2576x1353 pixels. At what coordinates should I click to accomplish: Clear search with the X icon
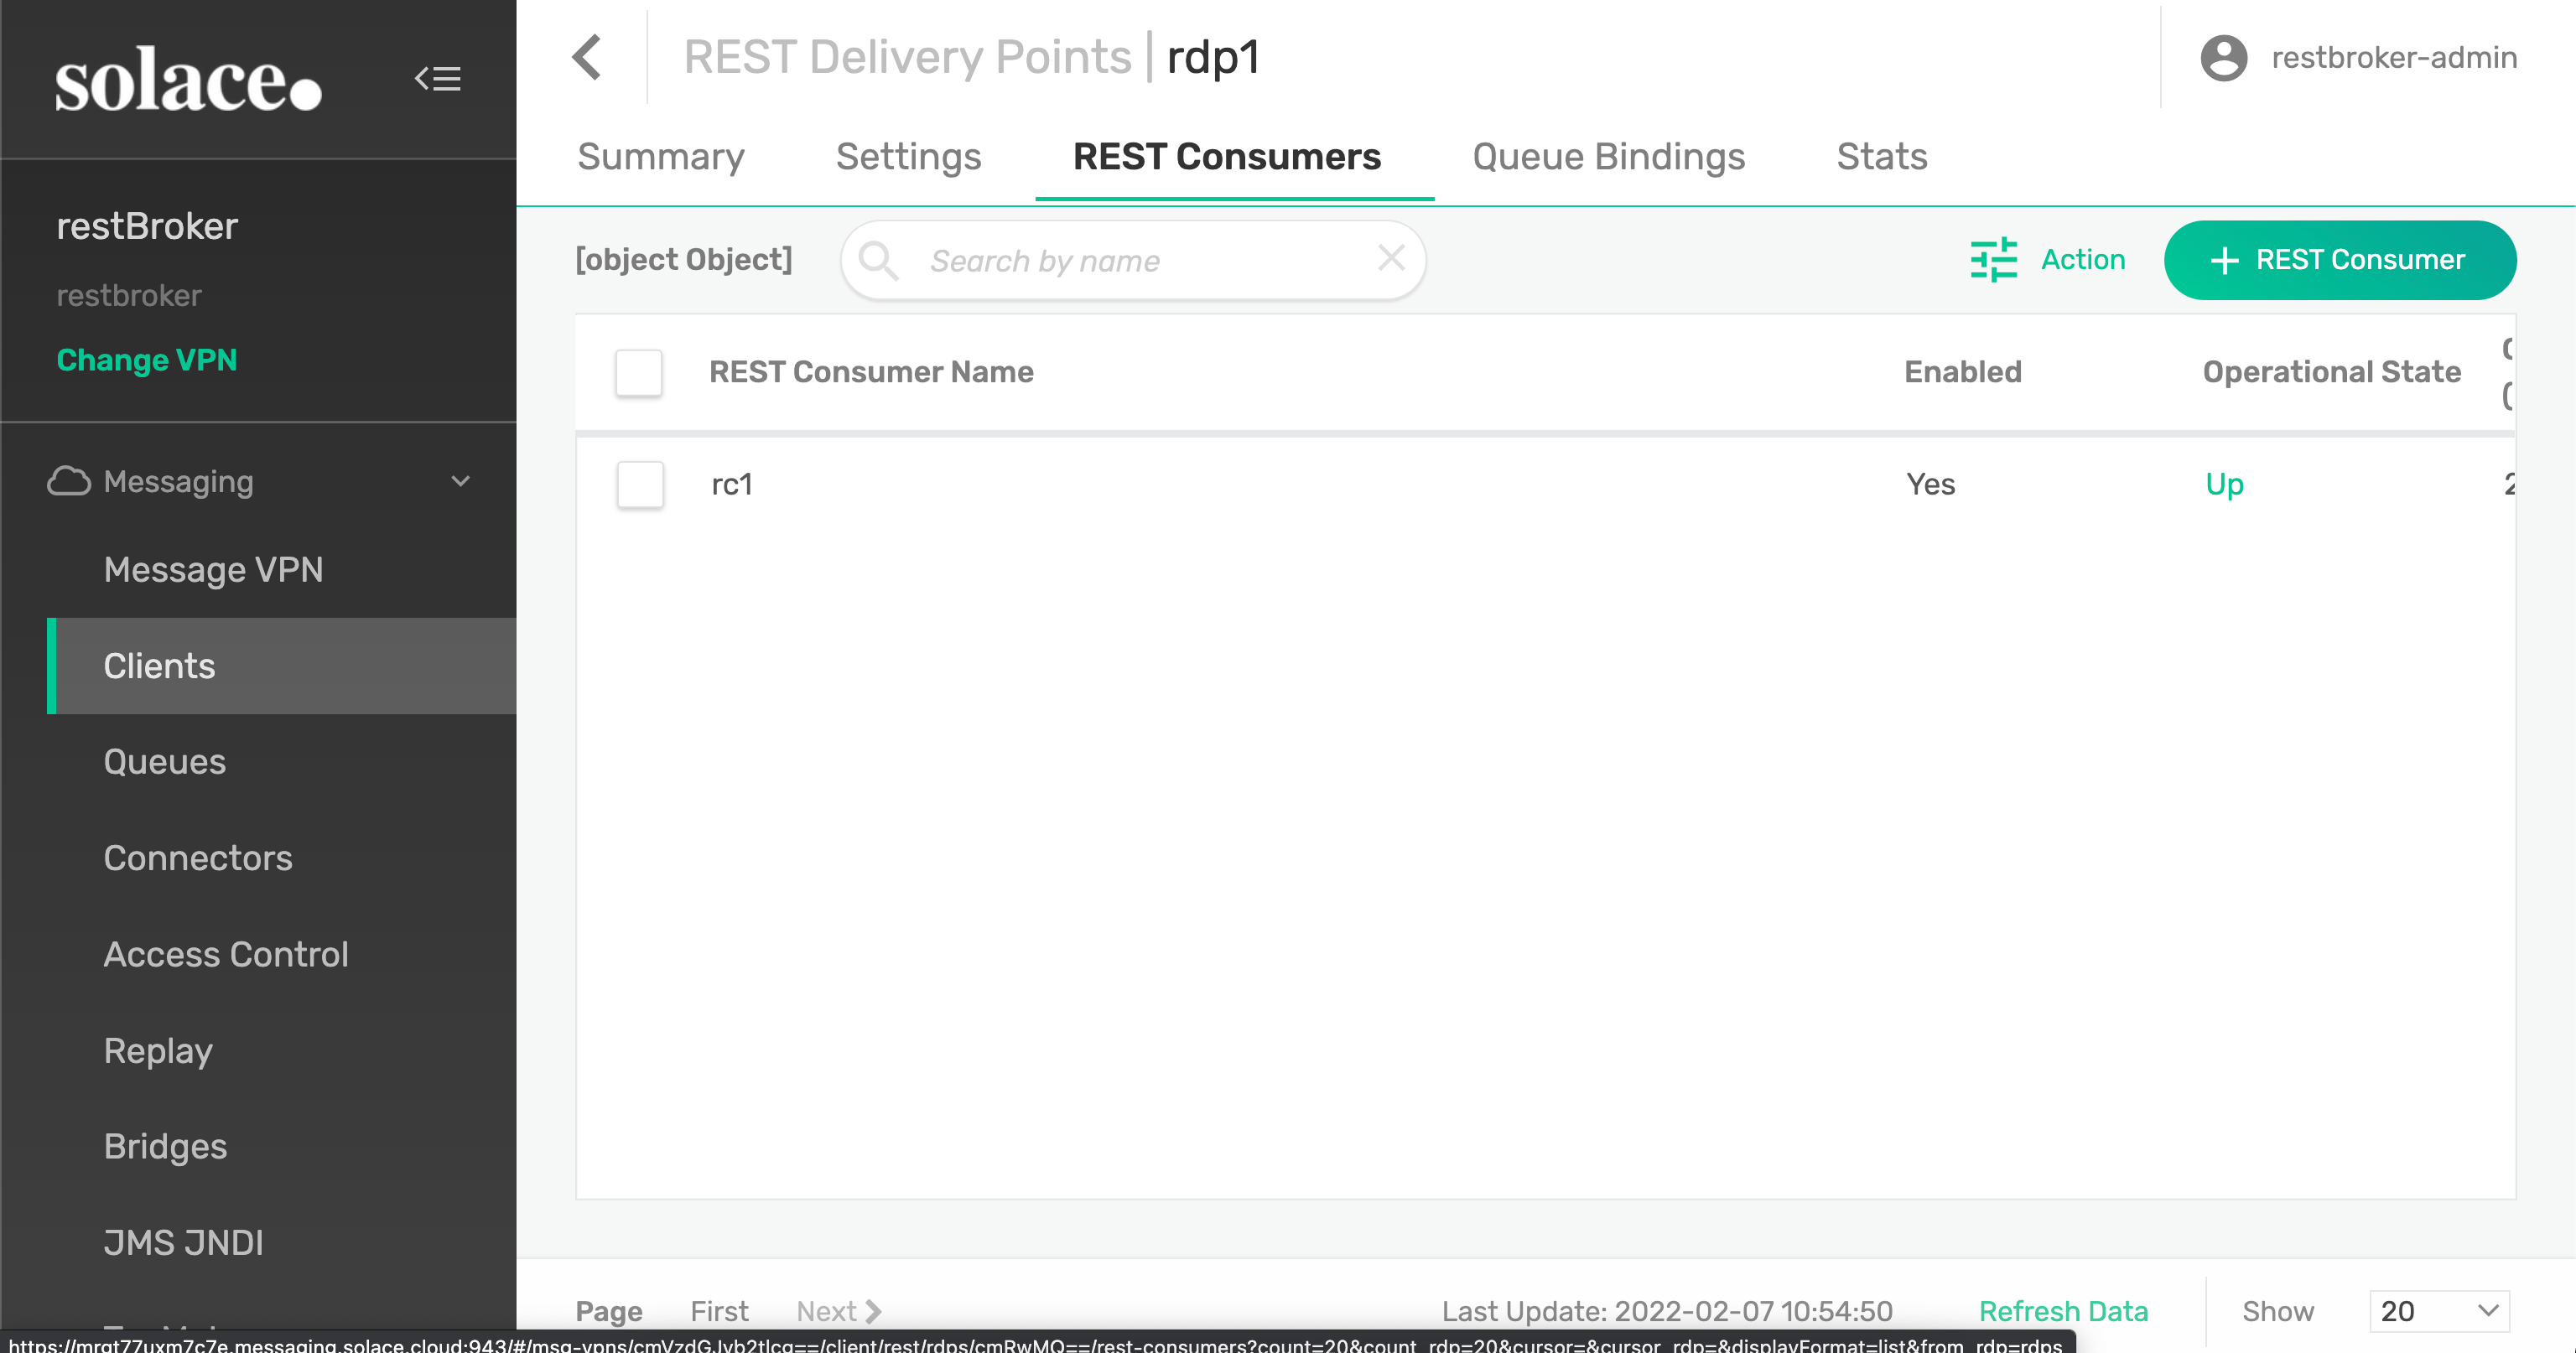pos(1391,259)
